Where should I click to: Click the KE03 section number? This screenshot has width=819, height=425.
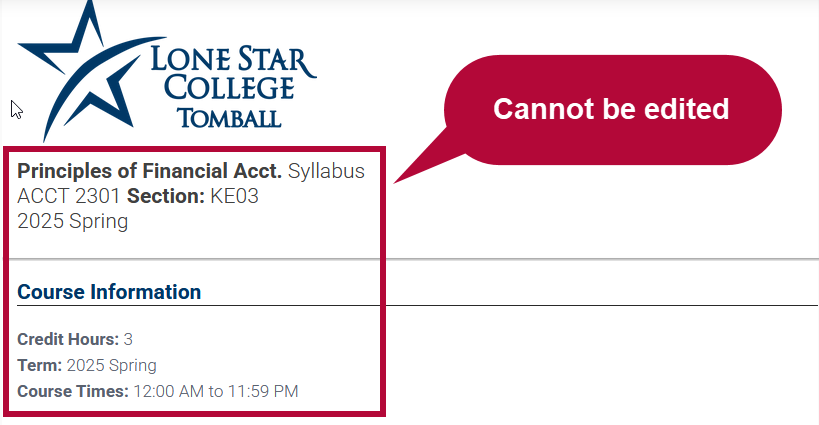coord(235,196)
